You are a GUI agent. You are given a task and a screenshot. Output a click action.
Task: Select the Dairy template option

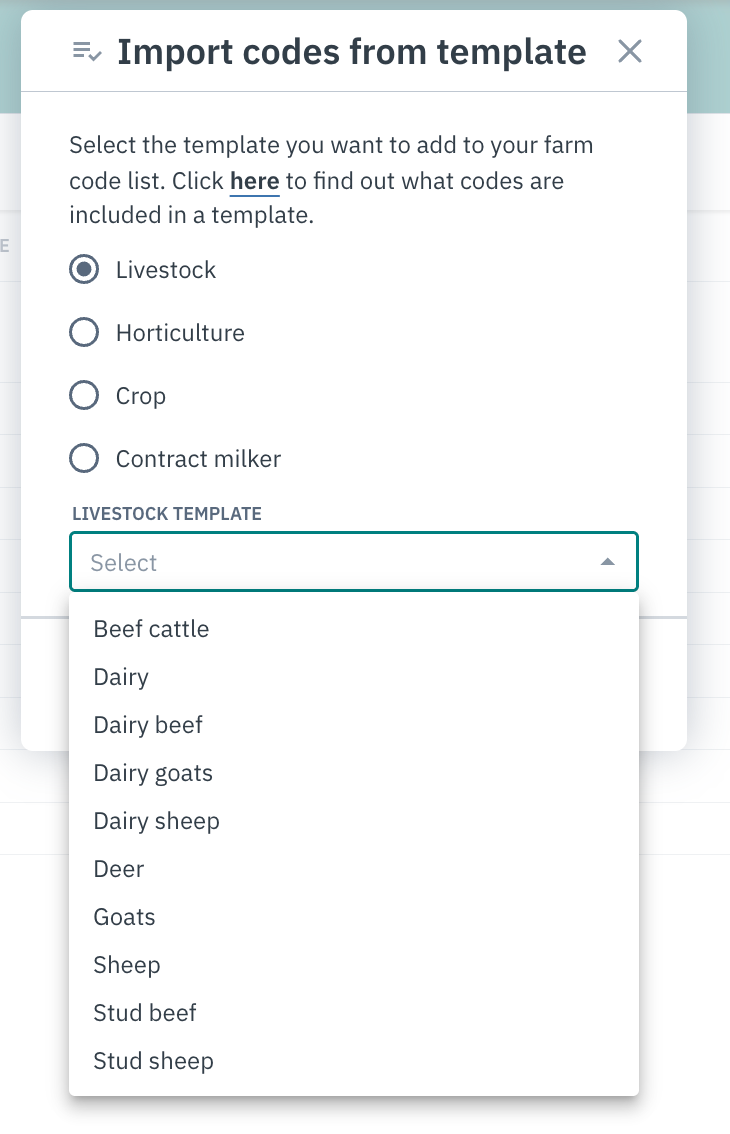tap(354, 677)
